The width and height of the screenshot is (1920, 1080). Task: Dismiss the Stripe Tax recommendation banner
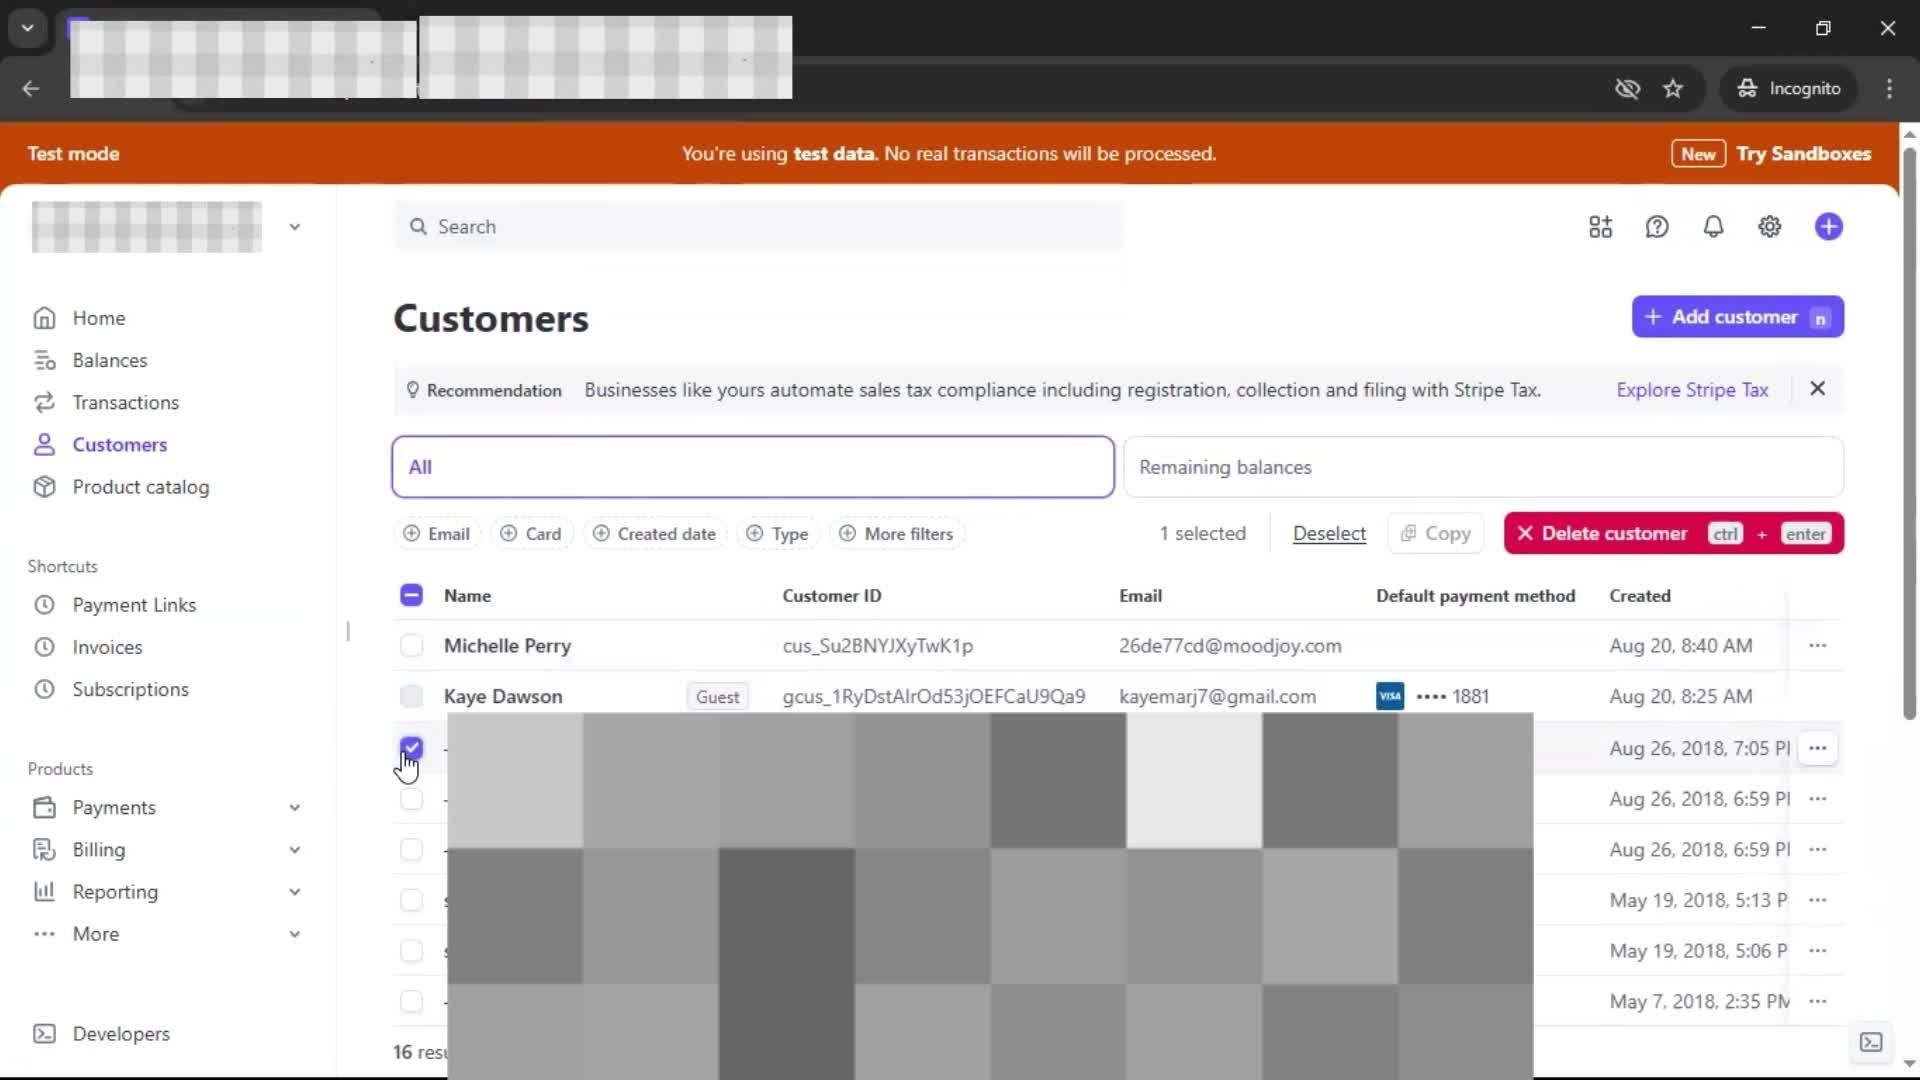pyautogui.click(x=1817, y=389)
